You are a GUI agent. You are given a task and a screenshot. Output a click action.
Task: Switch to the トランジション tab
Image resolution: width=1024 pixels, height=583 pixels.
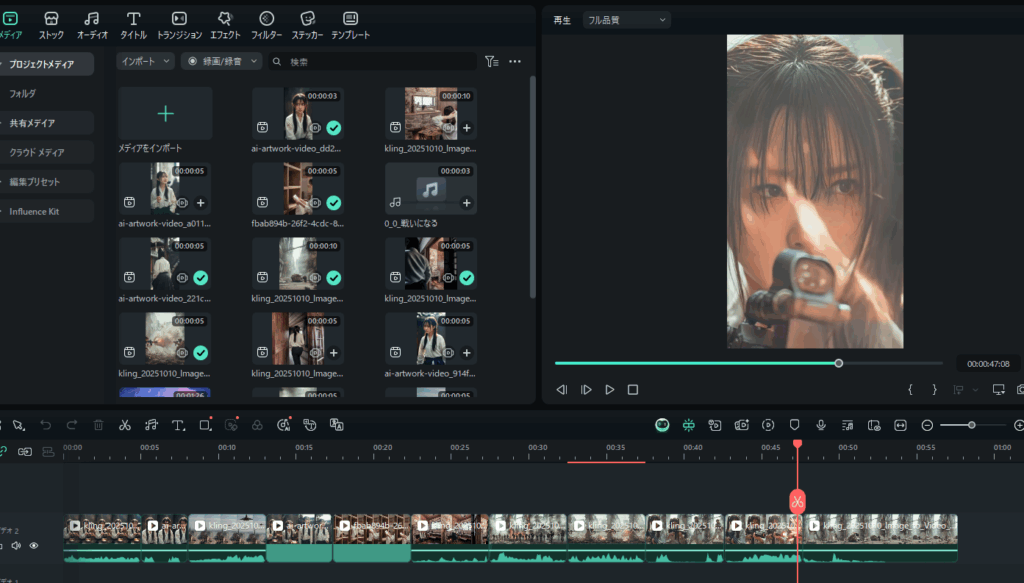tap(179, 25)
